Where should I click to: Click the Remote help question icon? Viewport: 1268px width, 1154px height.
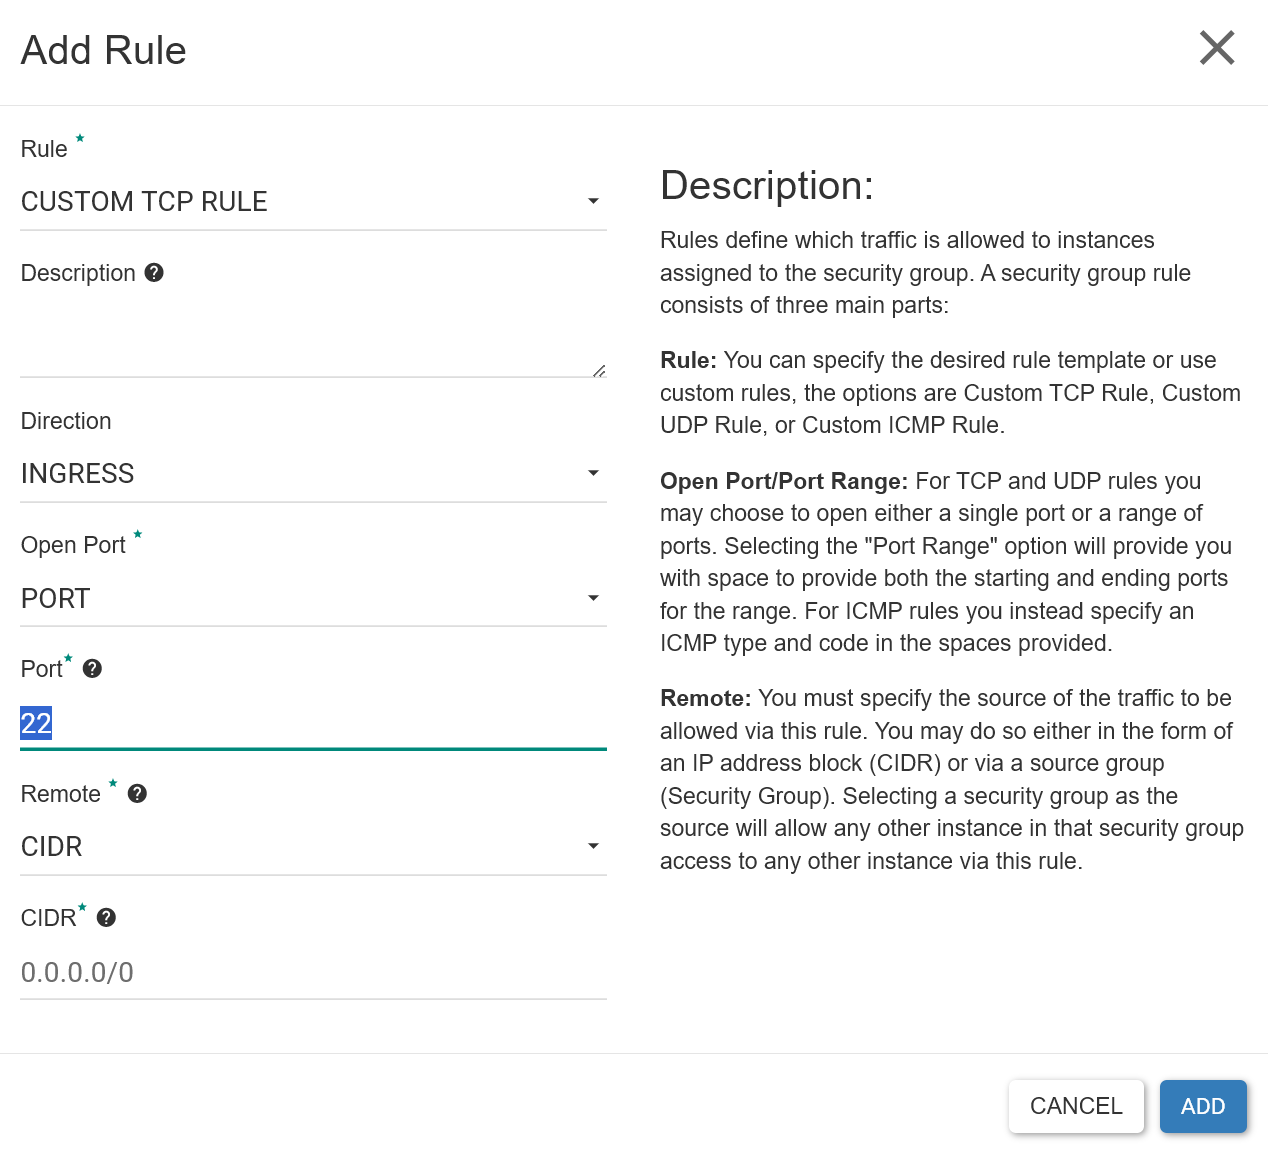point(138,794)
